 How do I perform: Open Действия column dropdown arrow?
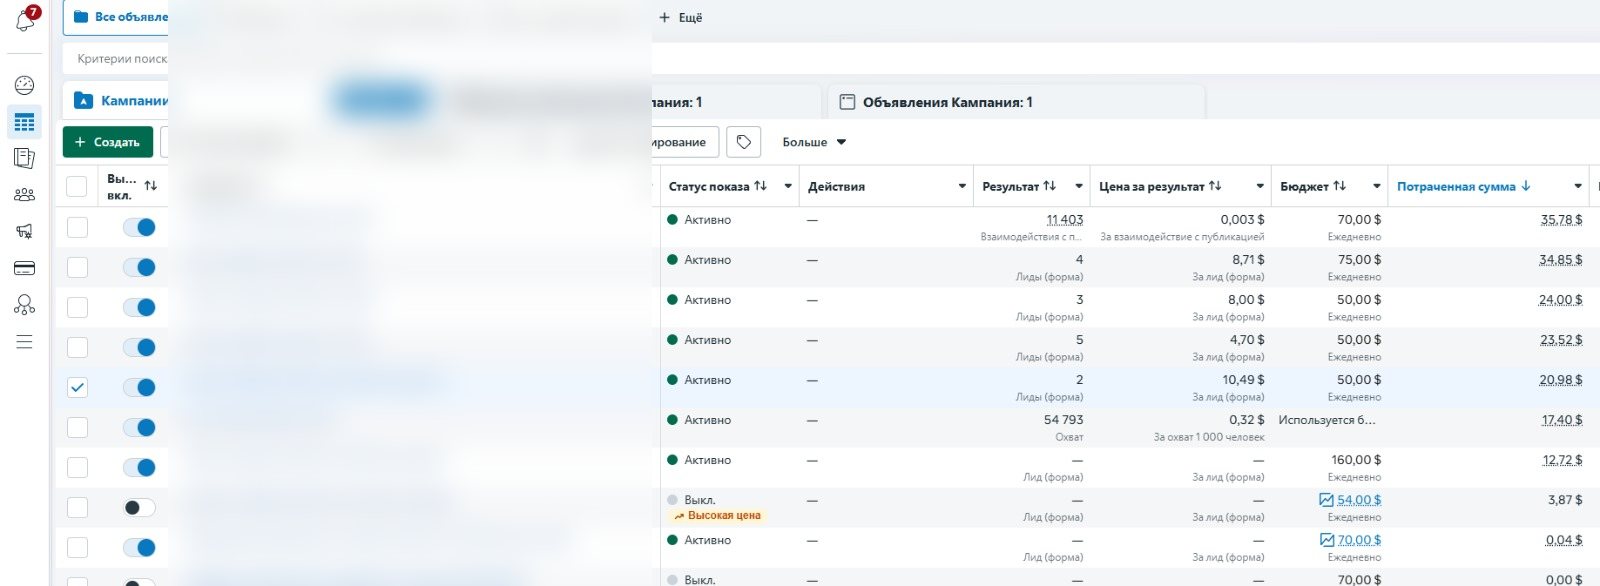point(962,186)
